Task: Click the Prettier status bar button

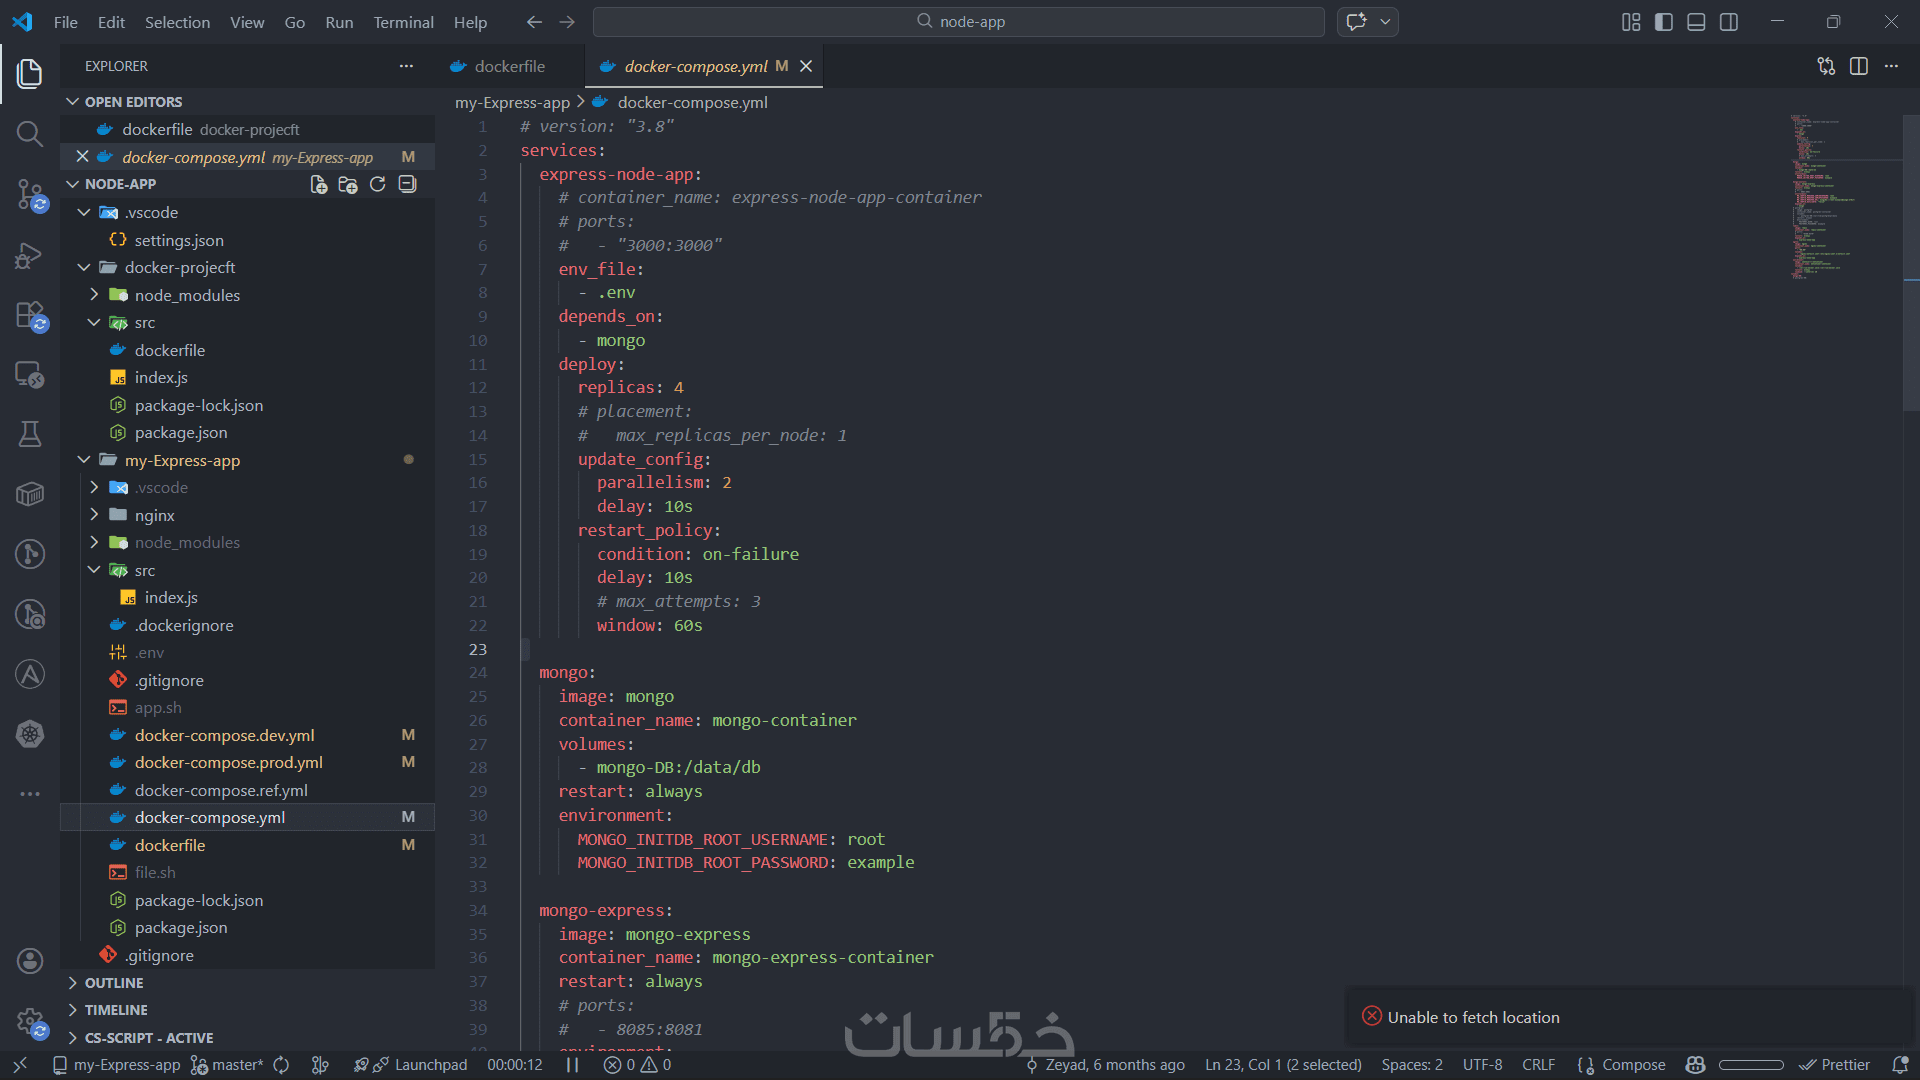Action: click(1834, 1065)
